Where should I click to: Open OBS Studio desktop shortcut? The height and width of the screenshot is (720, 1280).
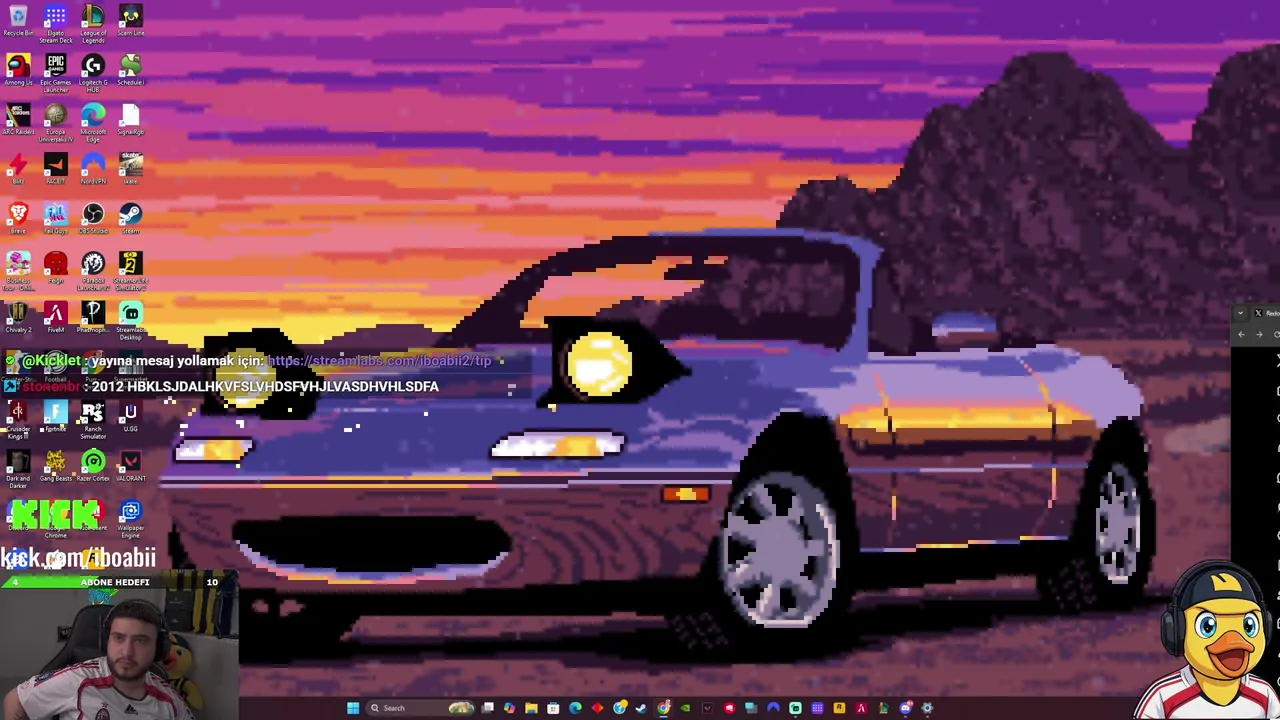(x=93, y=218)
